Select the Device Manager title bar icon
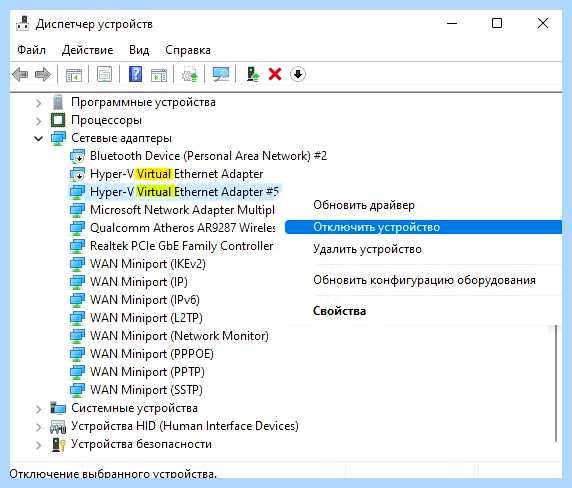This screenshot has width=572, height=488. [22, 24]
